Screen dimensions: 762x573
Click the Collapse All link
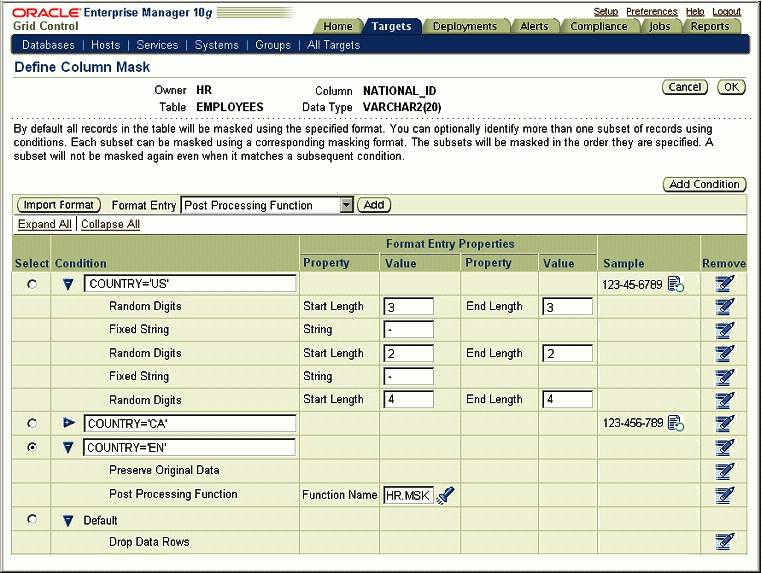(x=110, y=224)
